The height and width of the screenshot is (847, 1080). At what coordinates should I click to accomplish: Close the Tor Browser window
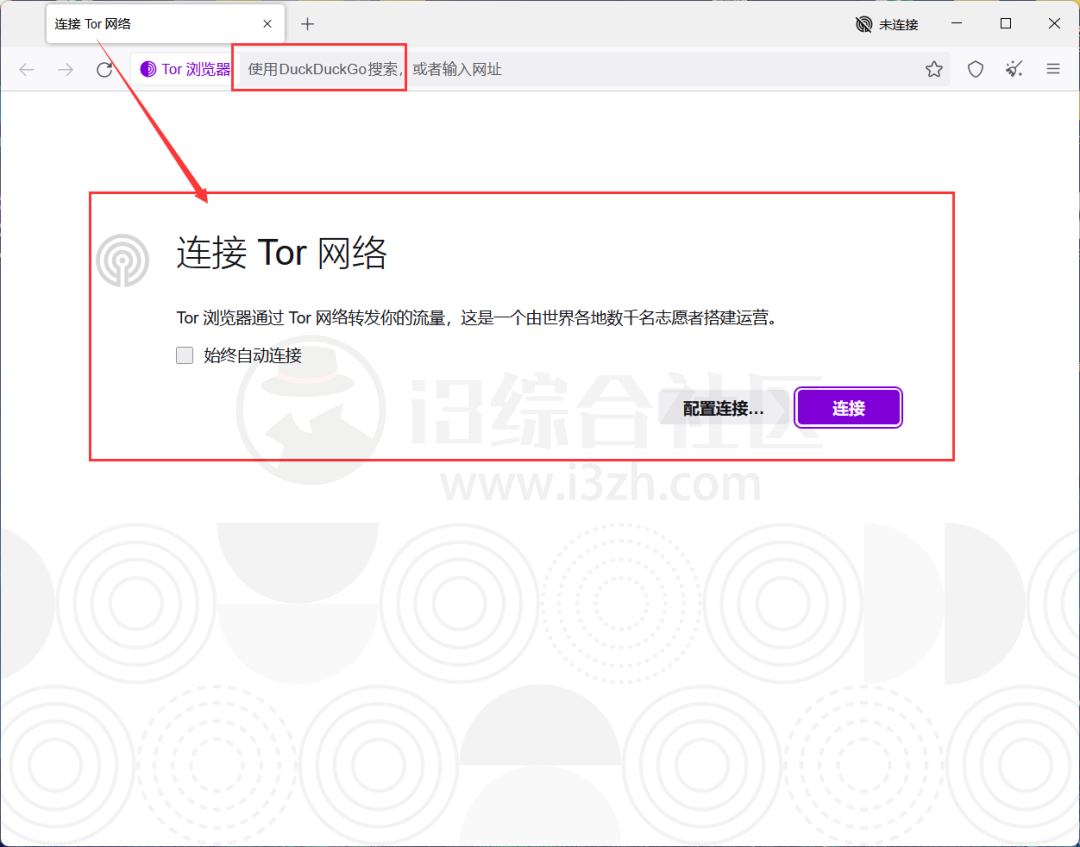pos(1054,23)
